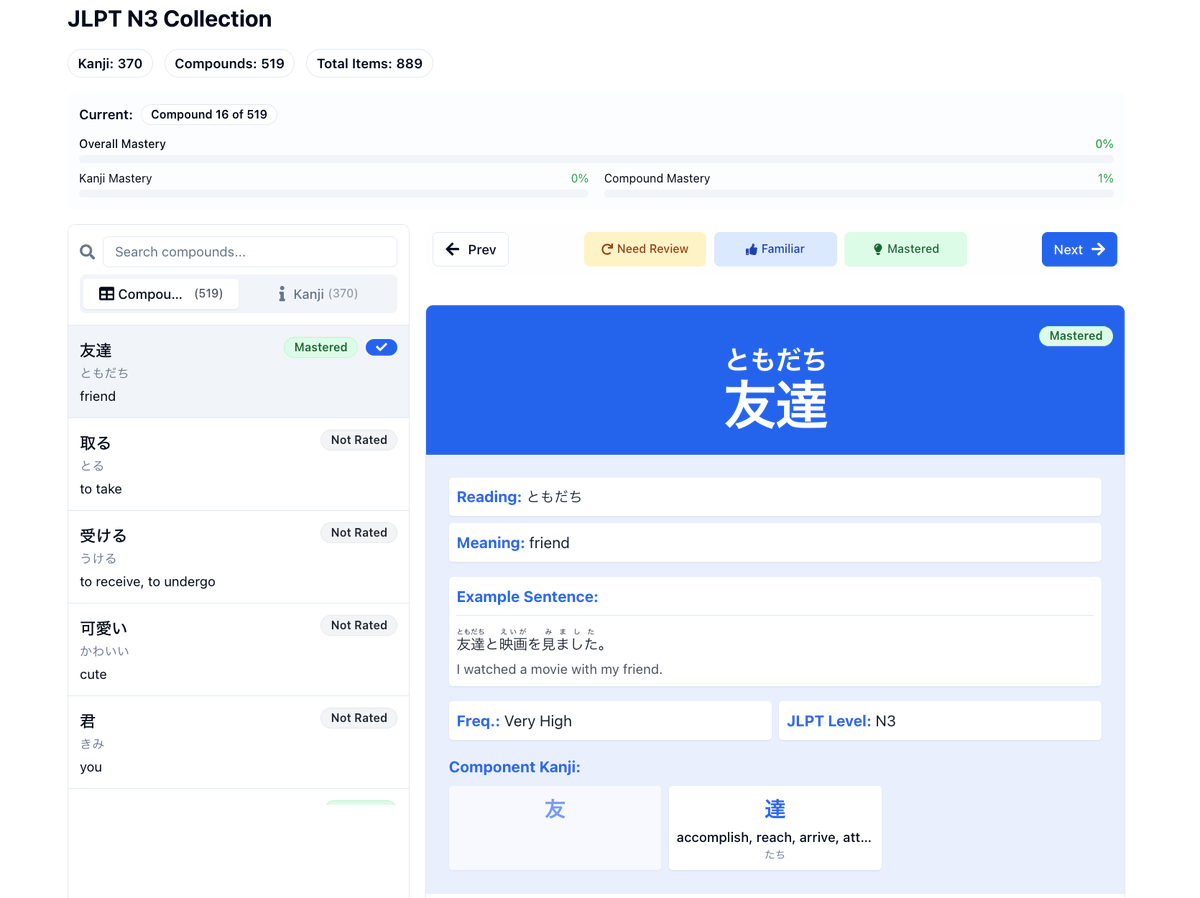The height and width of the screenshot is (898, 1200).
Task: Click the Freq.: Very High field
Action: click(x=610, y=721)
